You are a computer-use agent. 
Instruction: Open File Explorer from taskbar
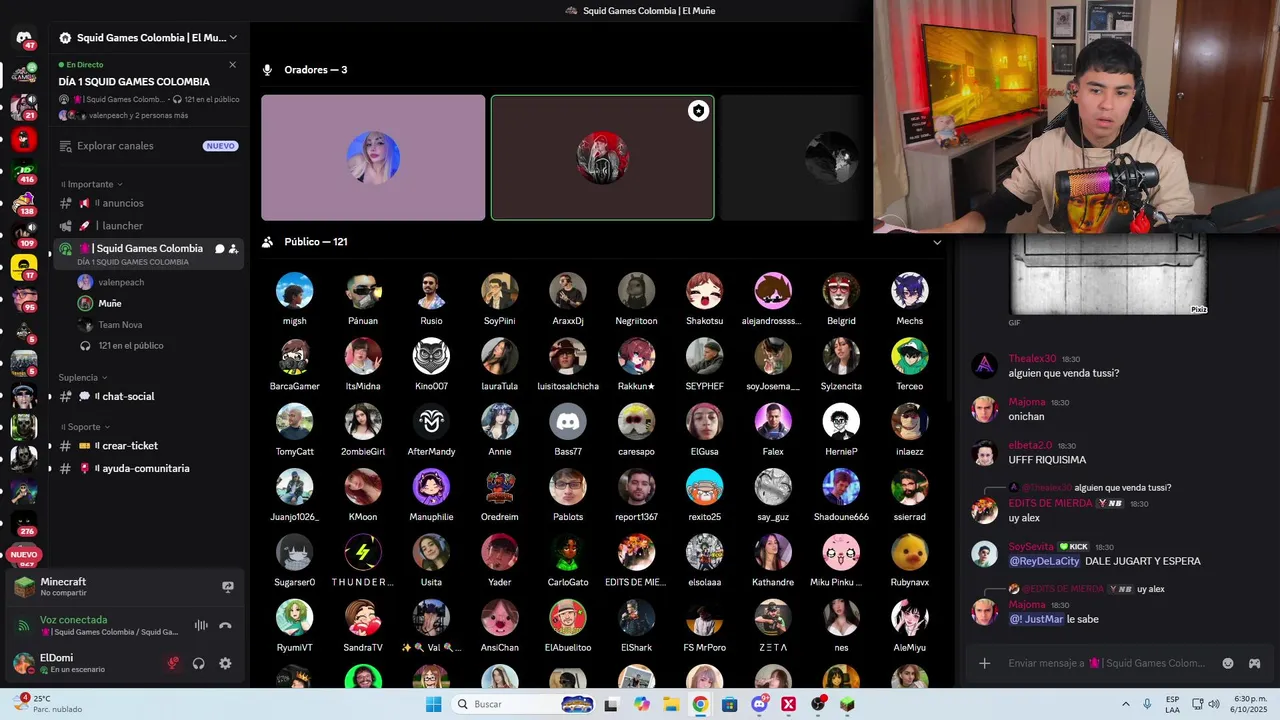pyautogui.click(x=671, y=704)
